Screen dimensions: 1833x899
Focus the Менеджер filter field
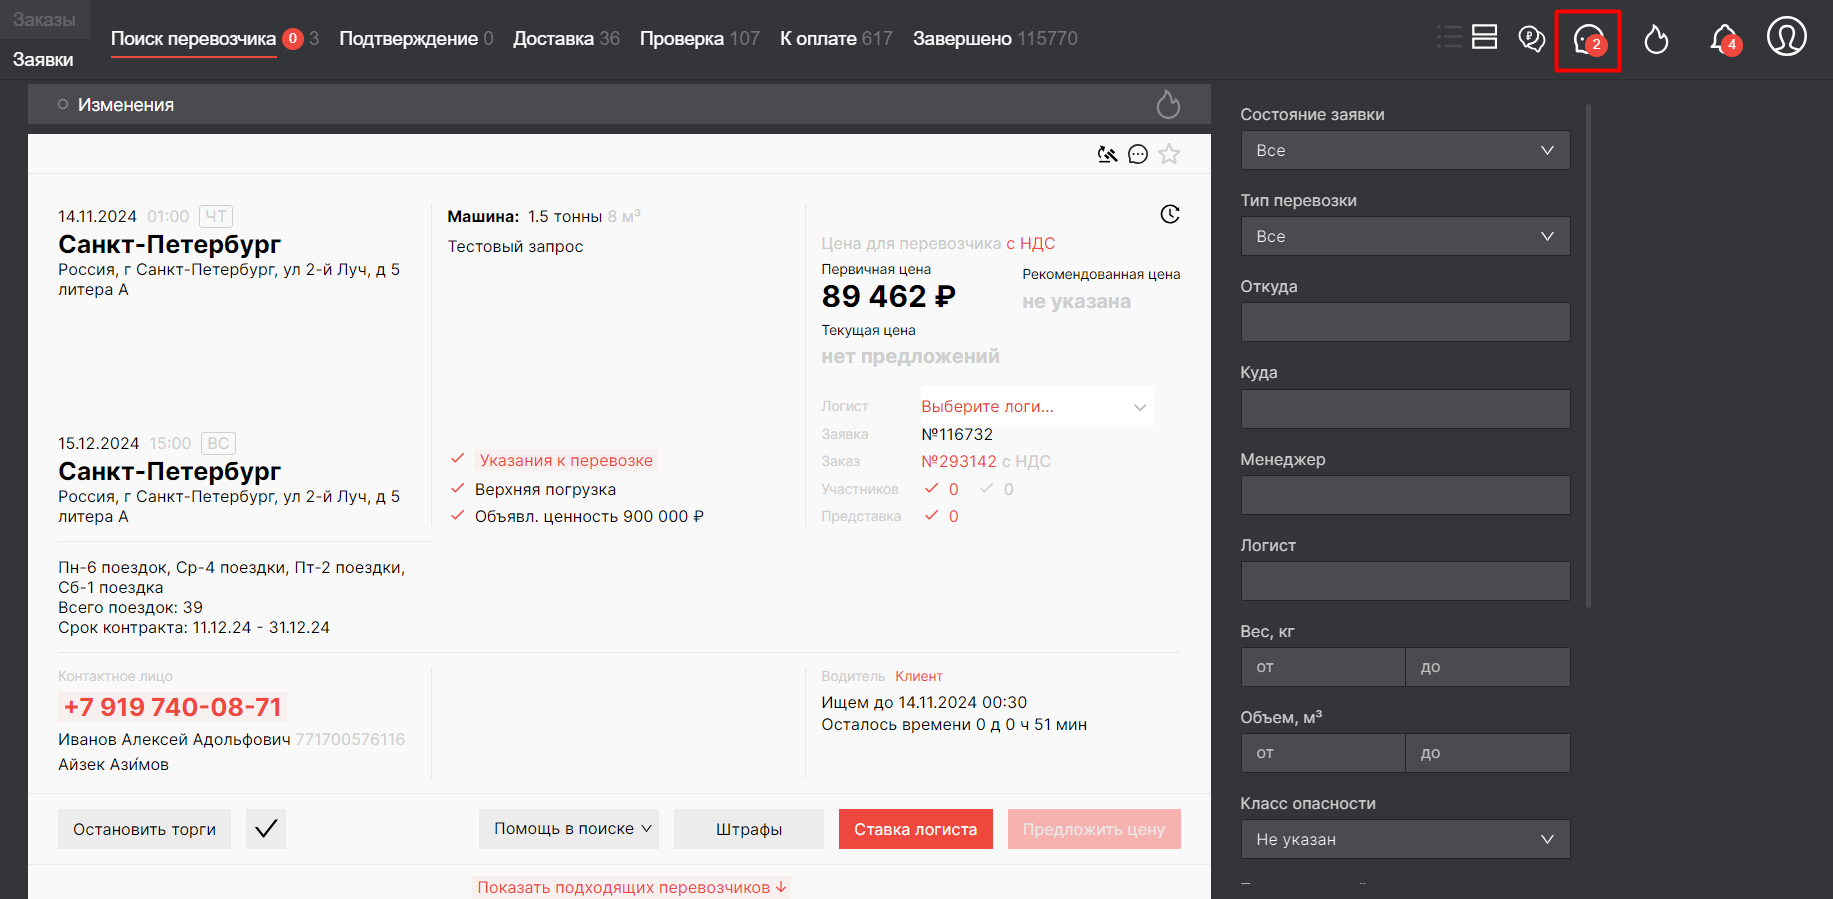pos(1405,495)
